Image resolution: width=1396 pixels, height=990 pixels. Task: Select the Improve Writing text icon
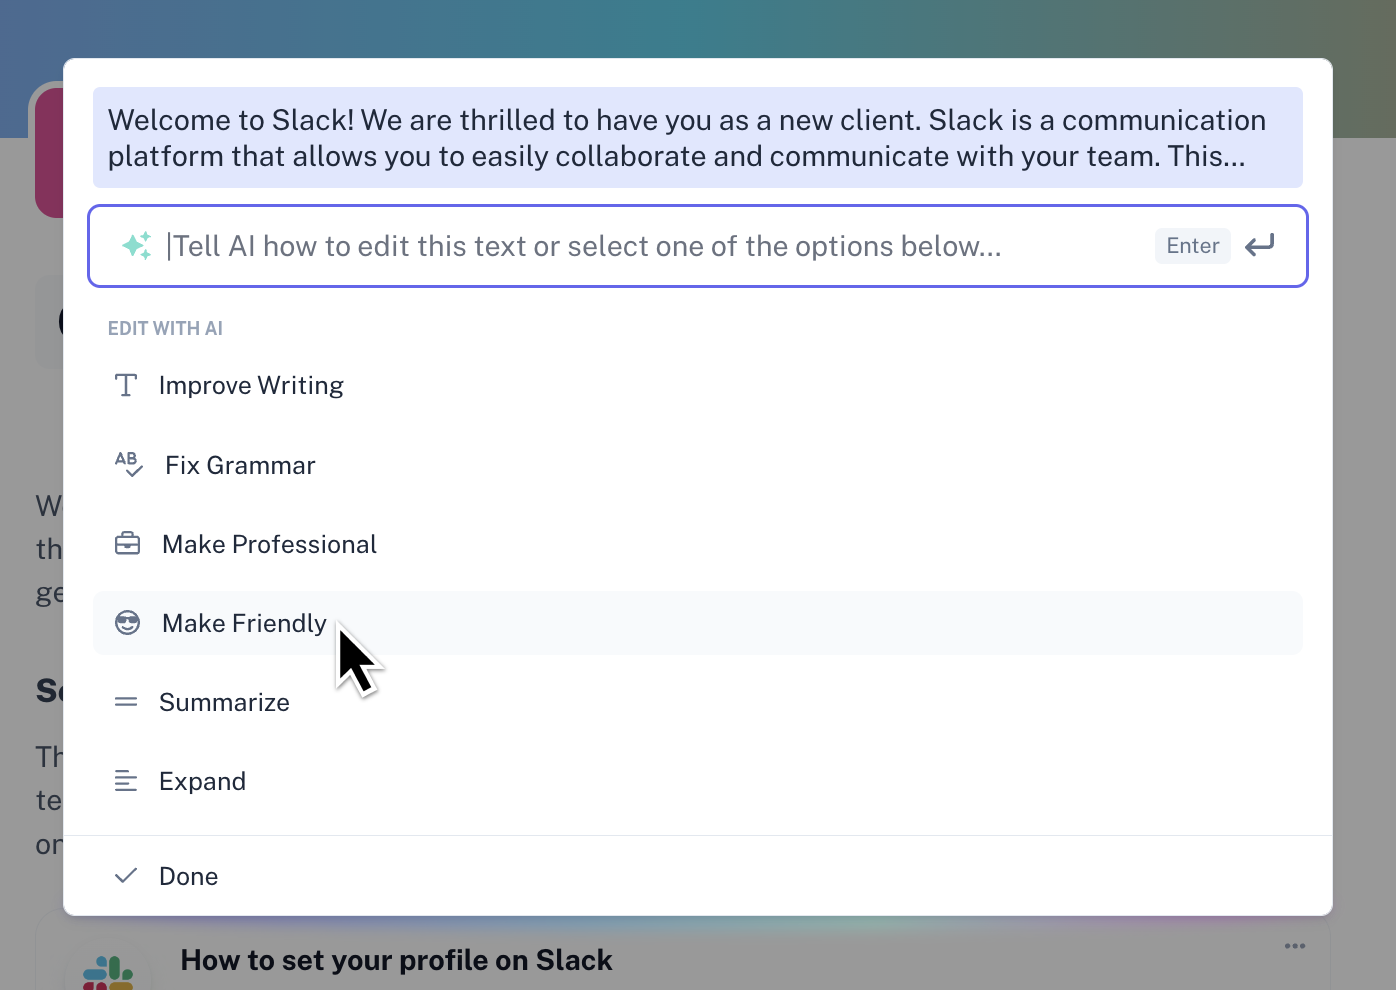click(x=126, y=384)
